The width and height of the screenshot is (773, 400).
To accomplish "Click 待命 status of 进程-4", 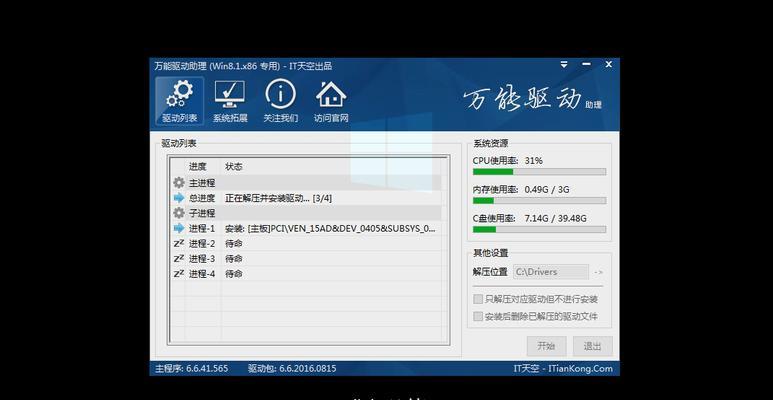I will coord(234,274).
